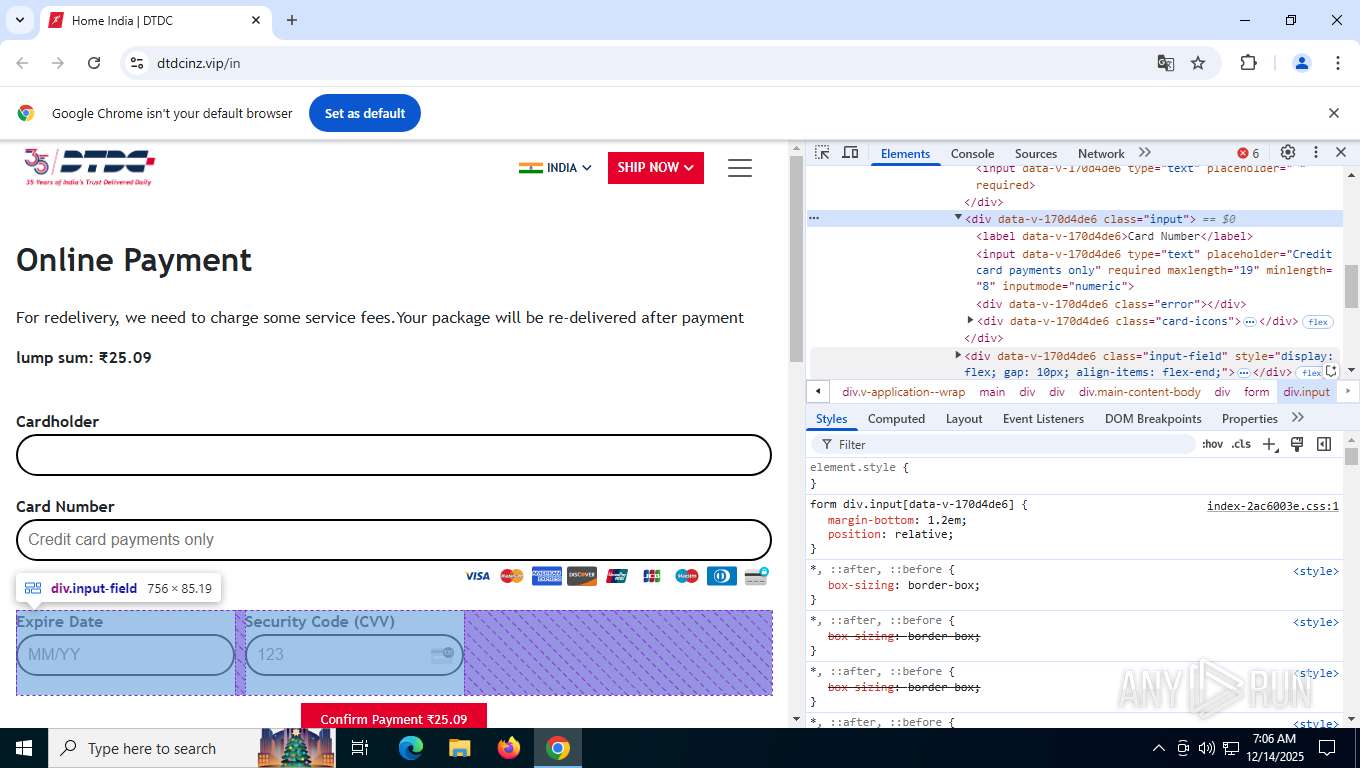The width and height of the screenshot is (1360, 768).
Task: Select div.main-content-body in the breadcrumb
Action: [1139, 392]
